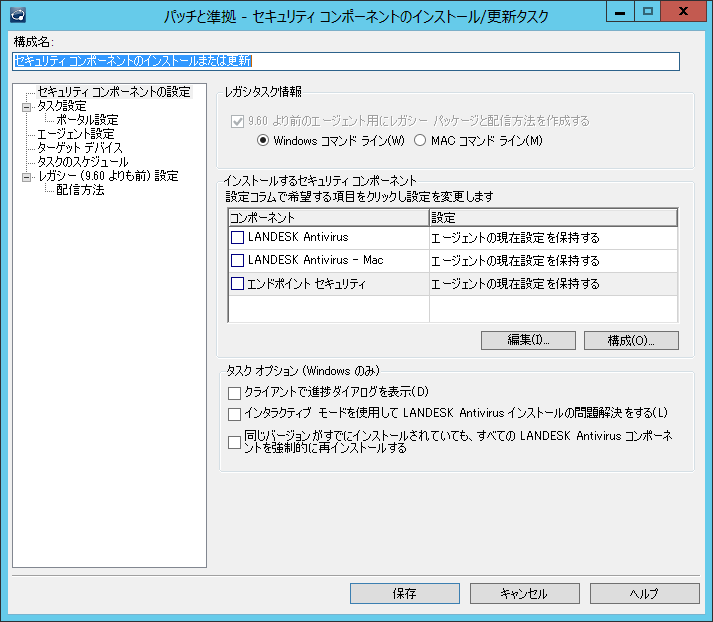Open ターゲット デバイス in the tree
Viewport: 713px width, 622px height.
80,148
